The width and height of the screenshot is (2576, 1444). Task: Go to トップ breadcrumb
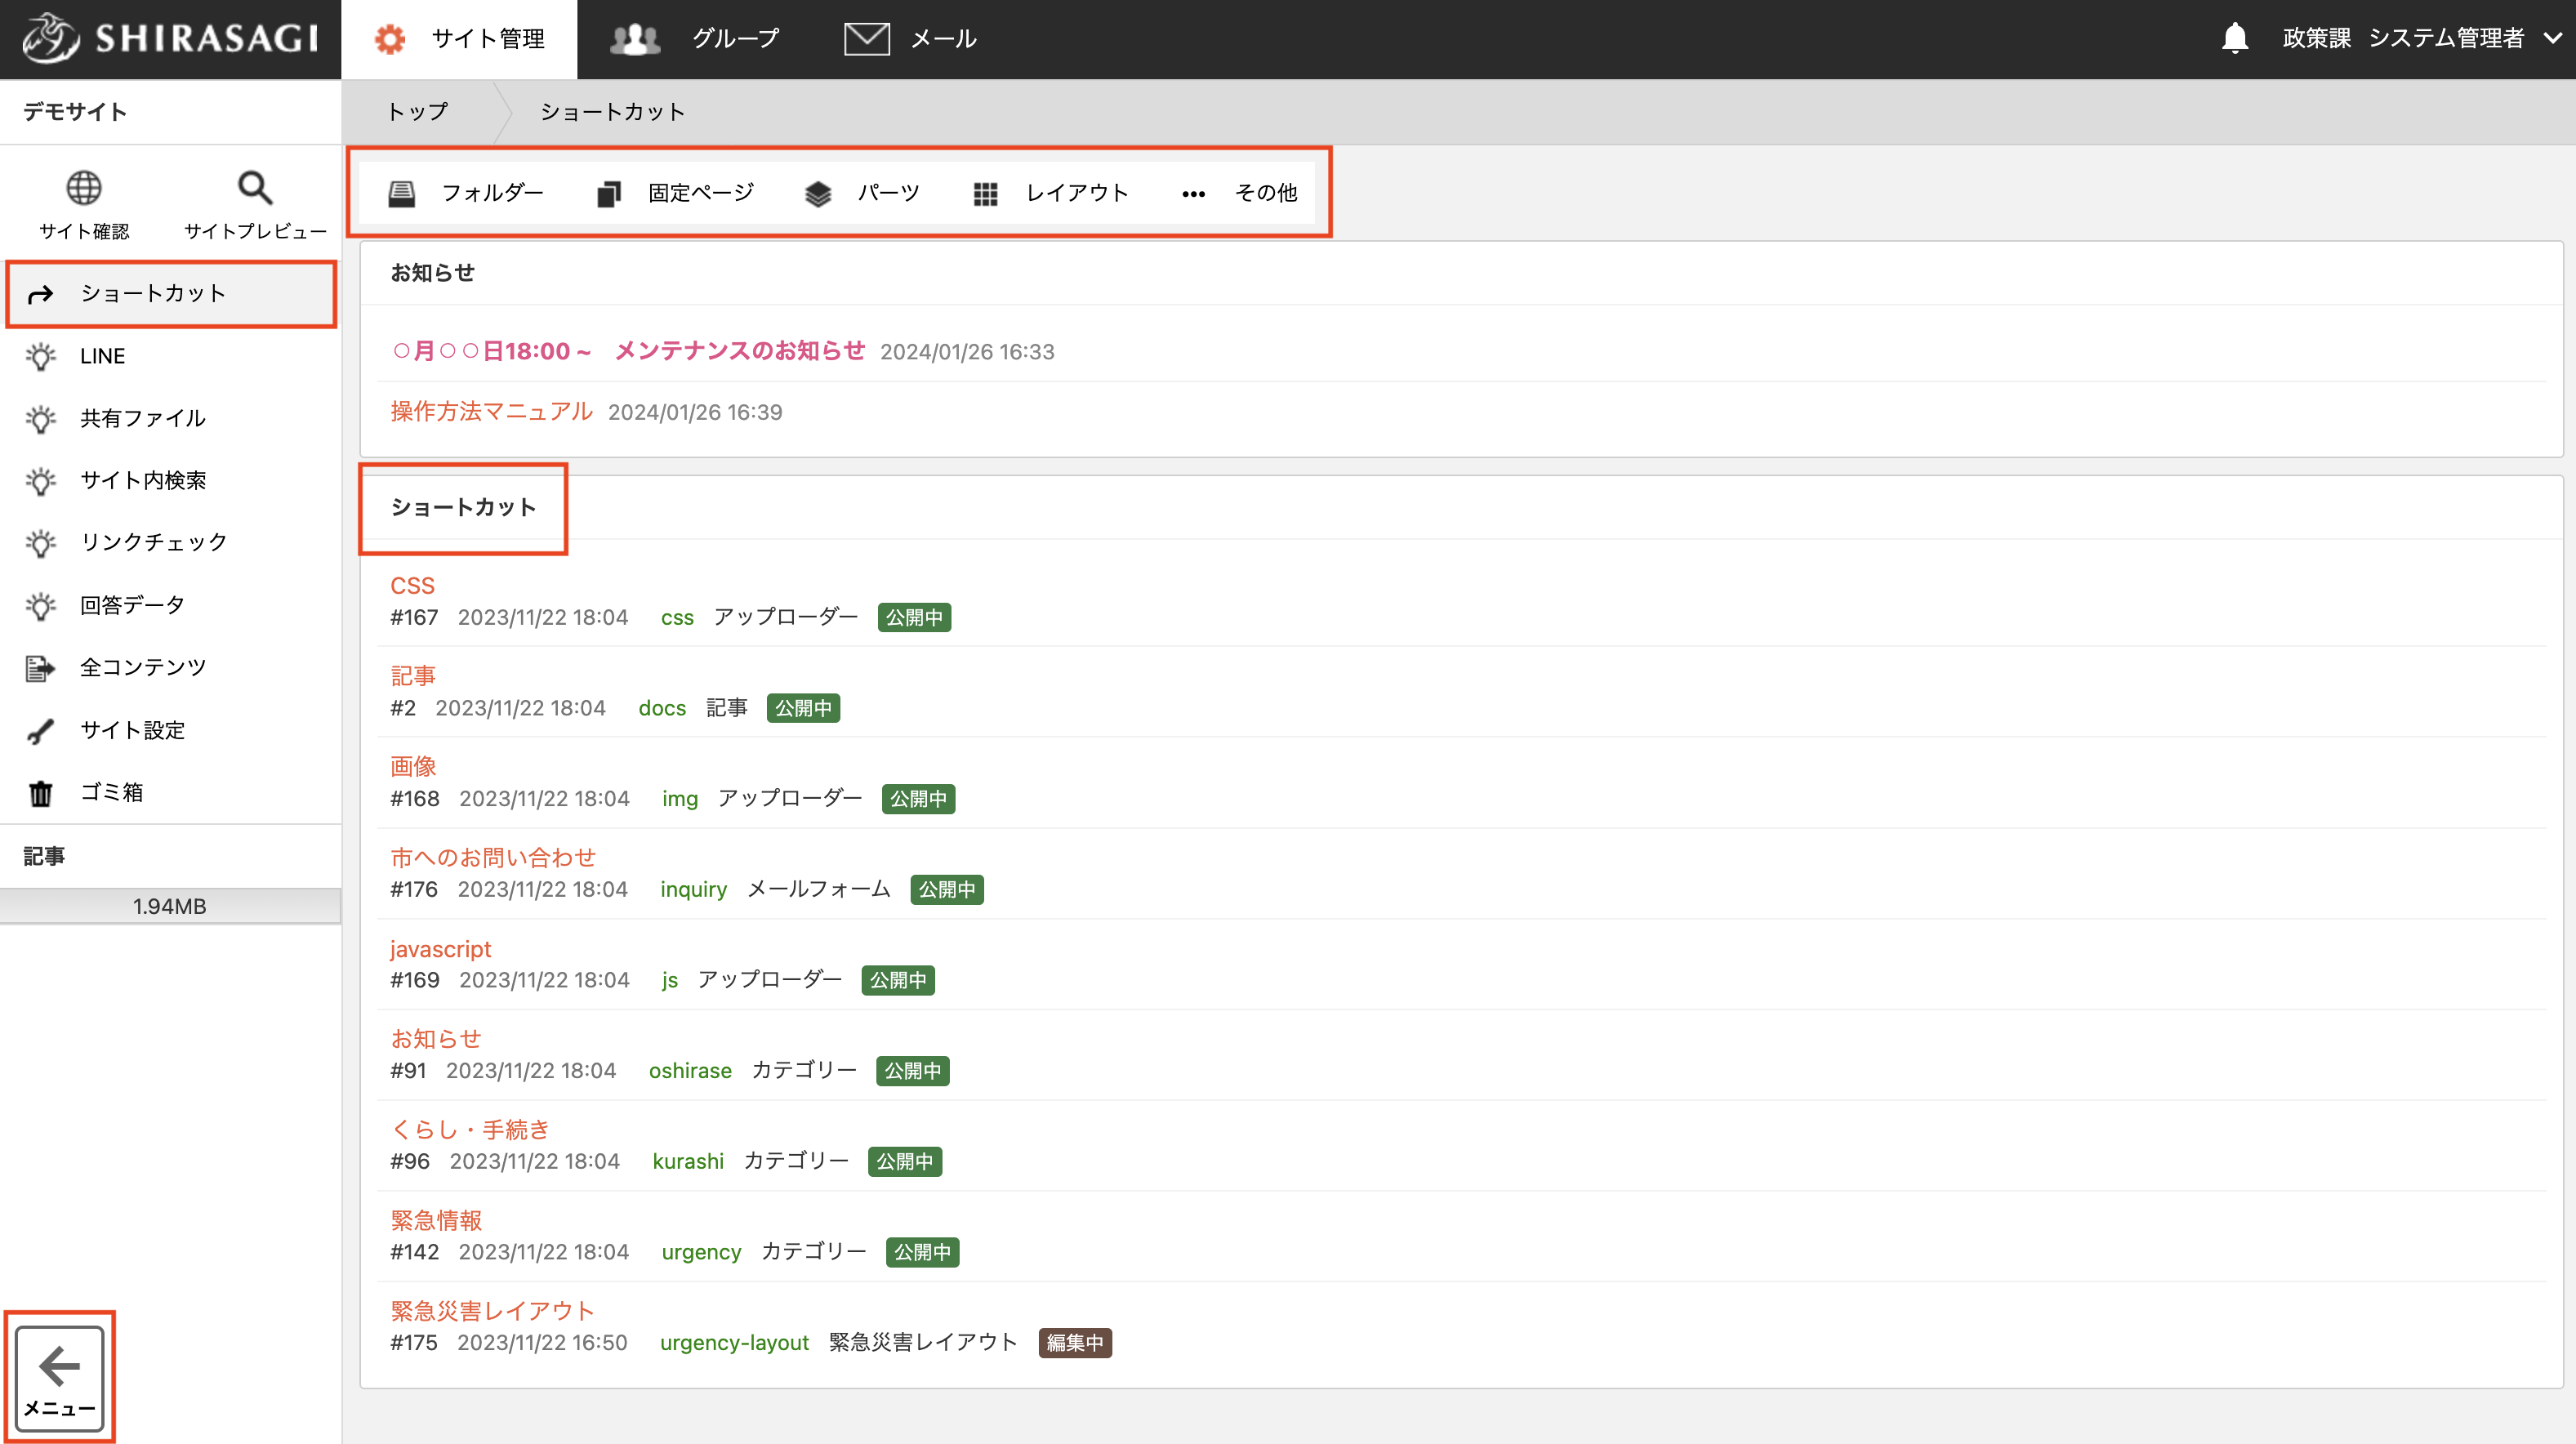point(417,111)
